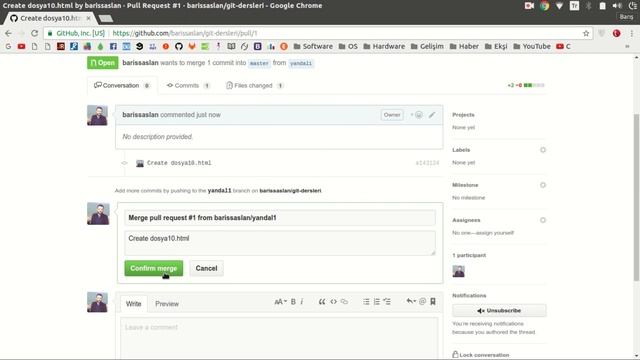Open the Assignees gear settings
The width and height of the screenshot is (640, 360).
click(543, 220)
